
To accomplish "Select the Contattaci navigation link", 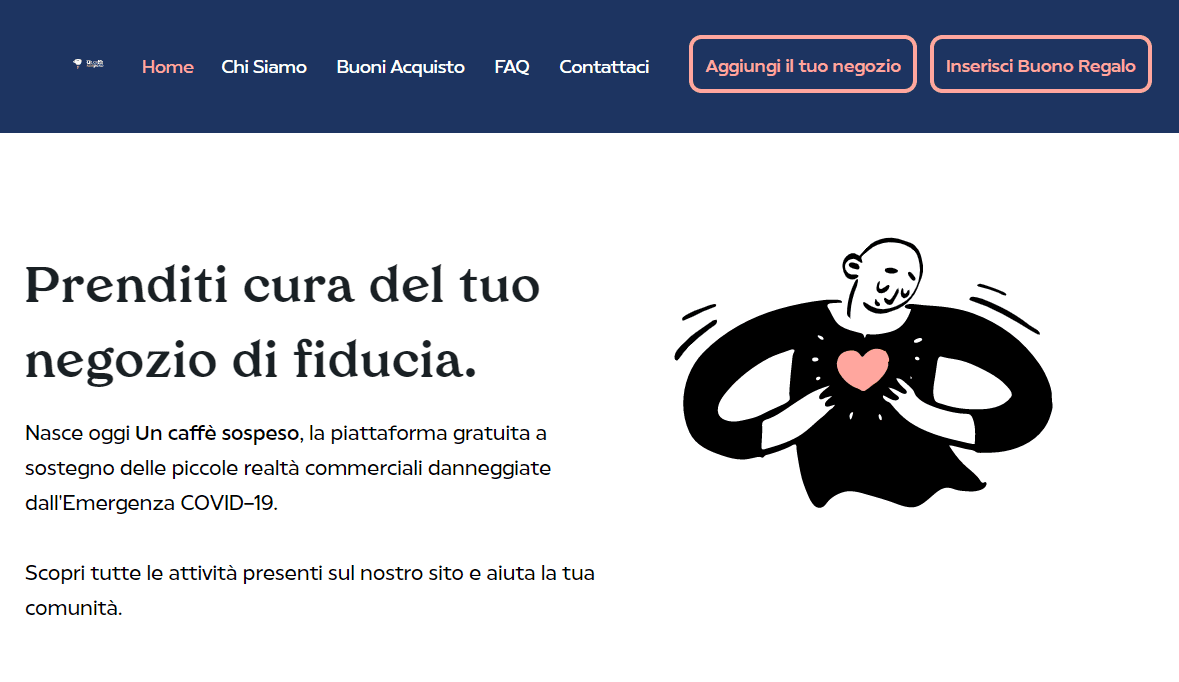I will tap(604, 67).
